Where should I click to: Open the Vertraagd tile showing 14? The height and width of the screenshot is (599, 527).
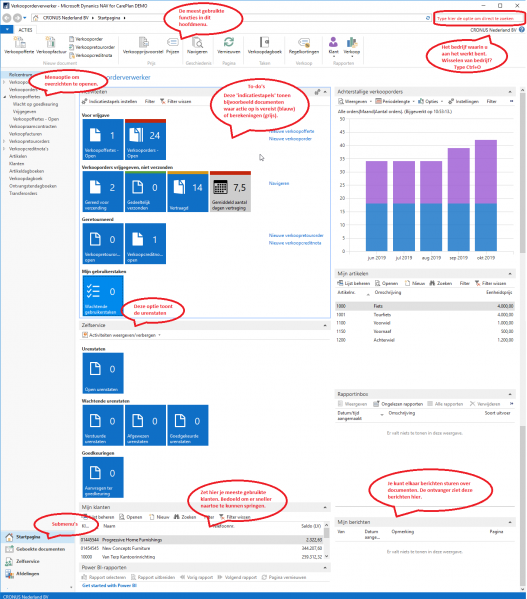[188, 191]
